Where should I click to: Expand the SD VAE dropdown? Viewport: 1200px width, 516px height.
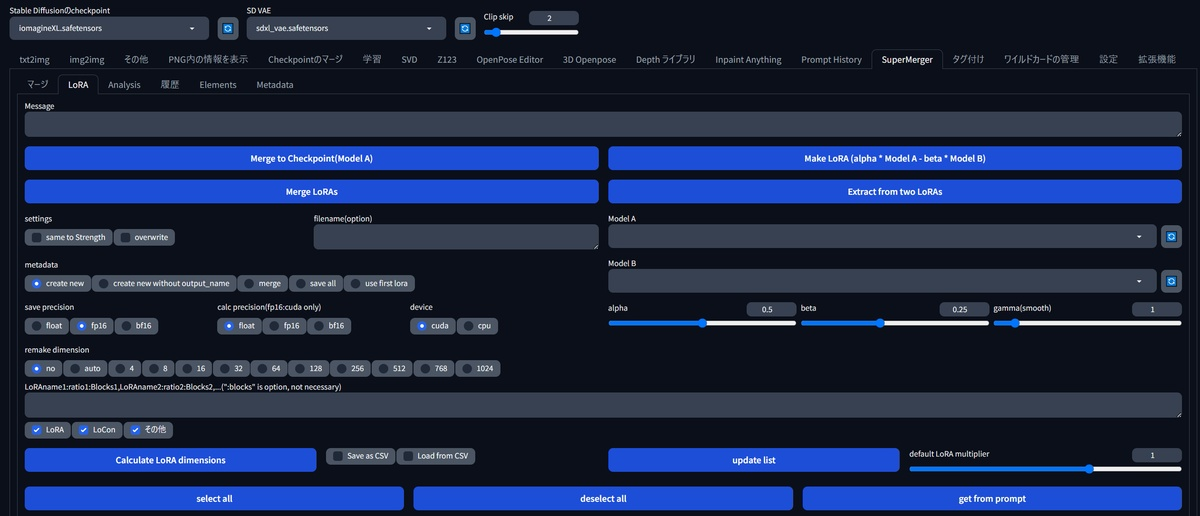(x=346, y=28)
